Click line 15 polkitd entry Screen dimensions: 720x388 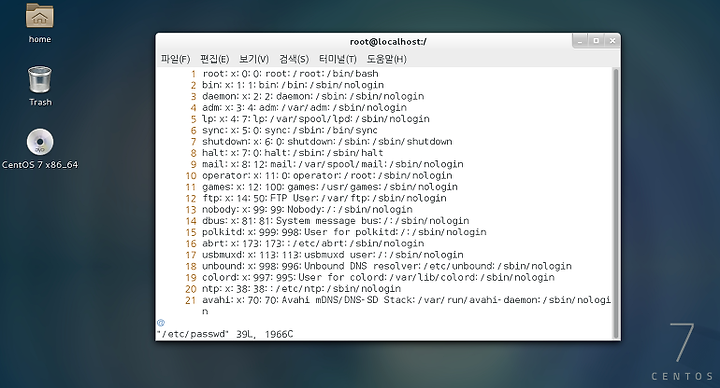344,232
